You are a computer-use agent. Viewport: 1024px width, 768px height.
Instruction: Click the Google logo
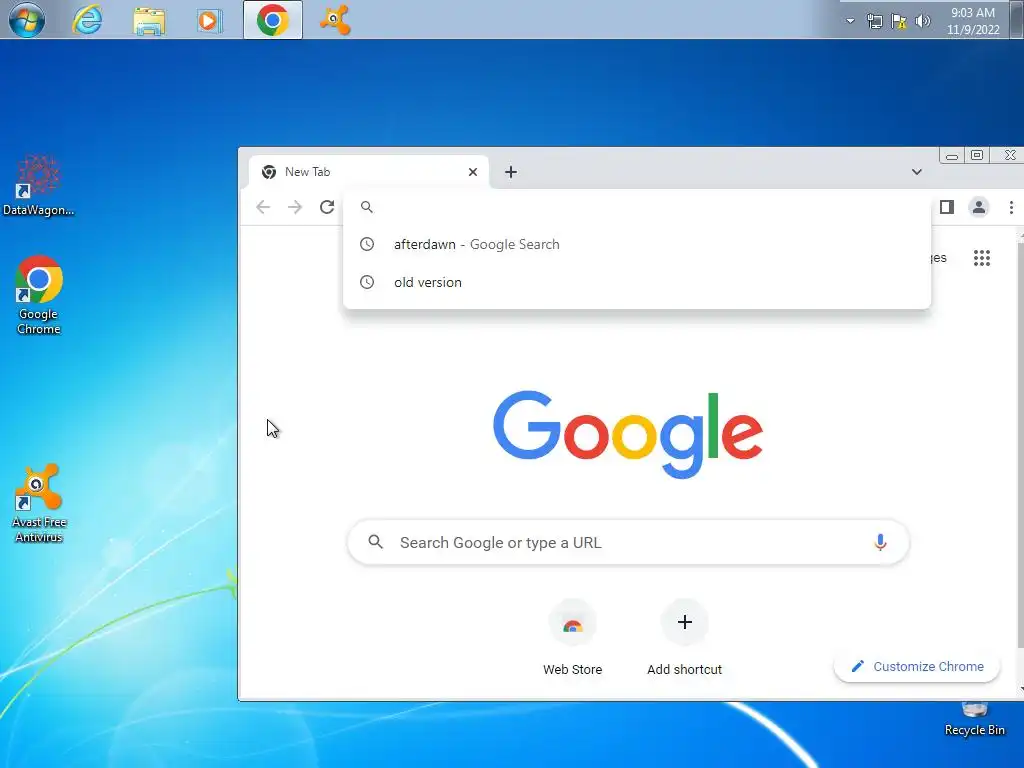(628, 434)
